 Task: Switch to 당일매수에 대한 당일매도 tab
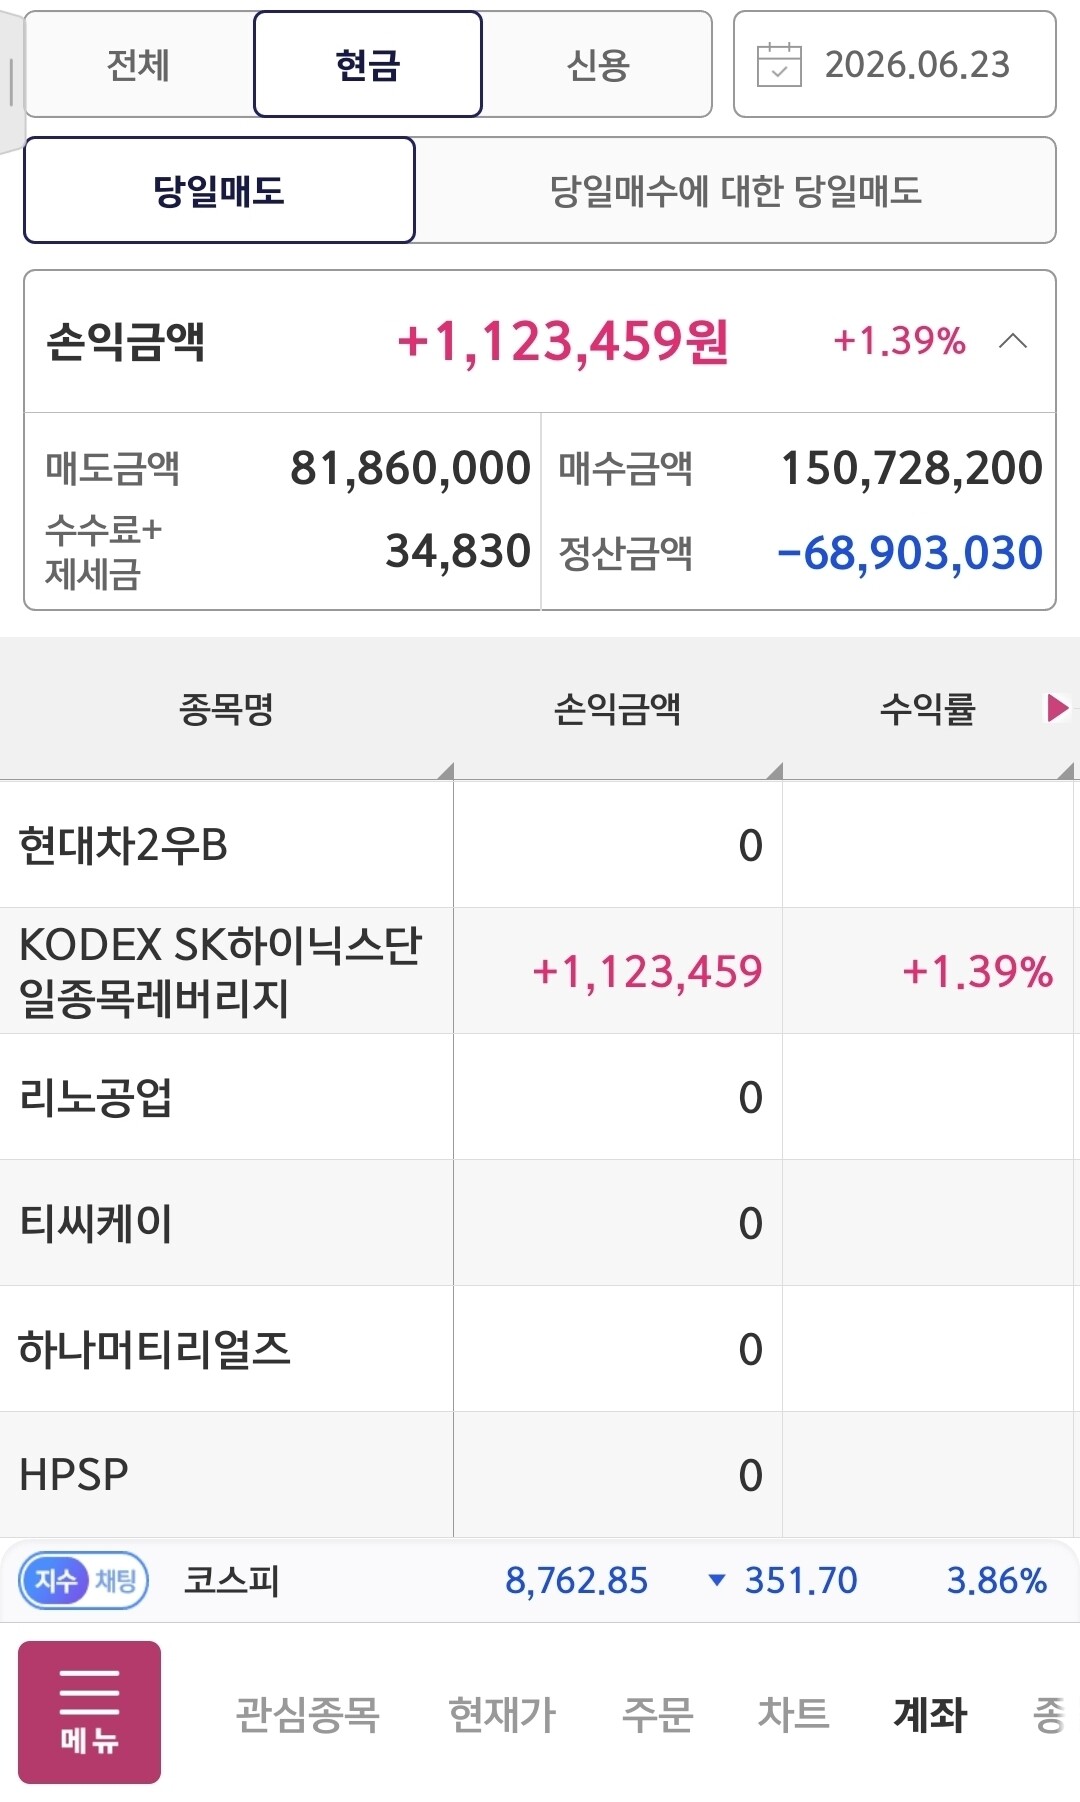[736, 190]
